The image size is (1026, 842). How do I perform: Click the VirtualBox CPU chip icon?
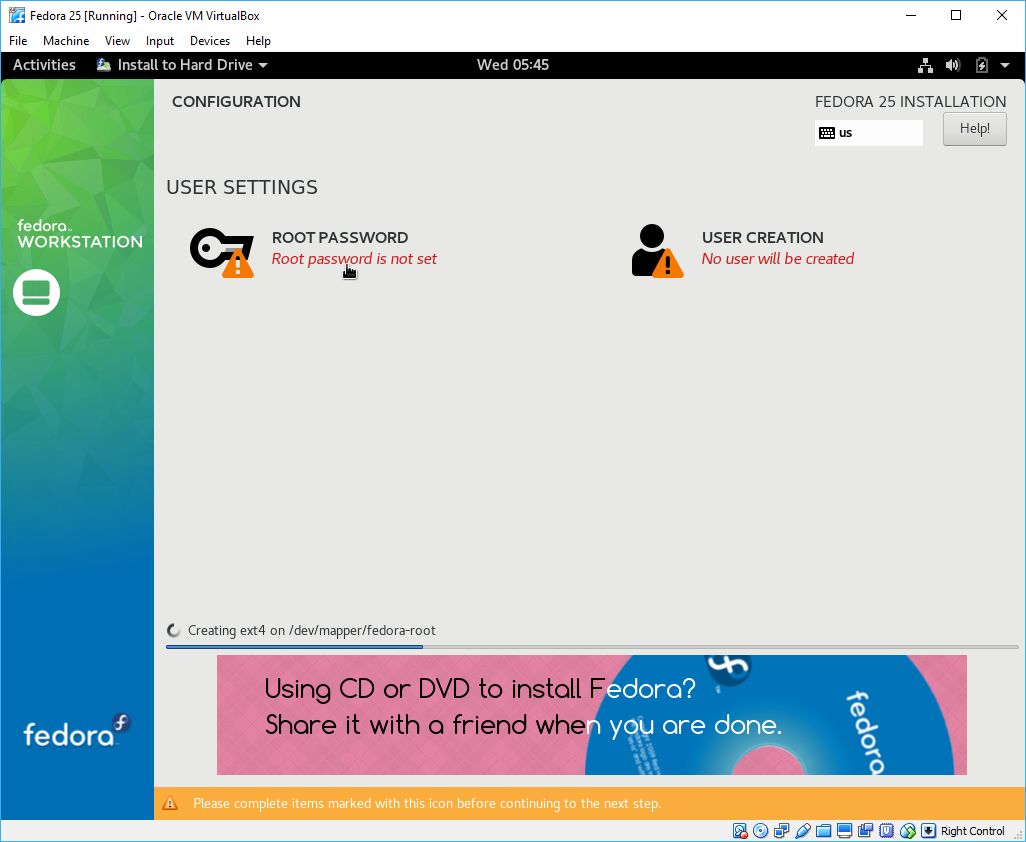[x=886, y=831]
